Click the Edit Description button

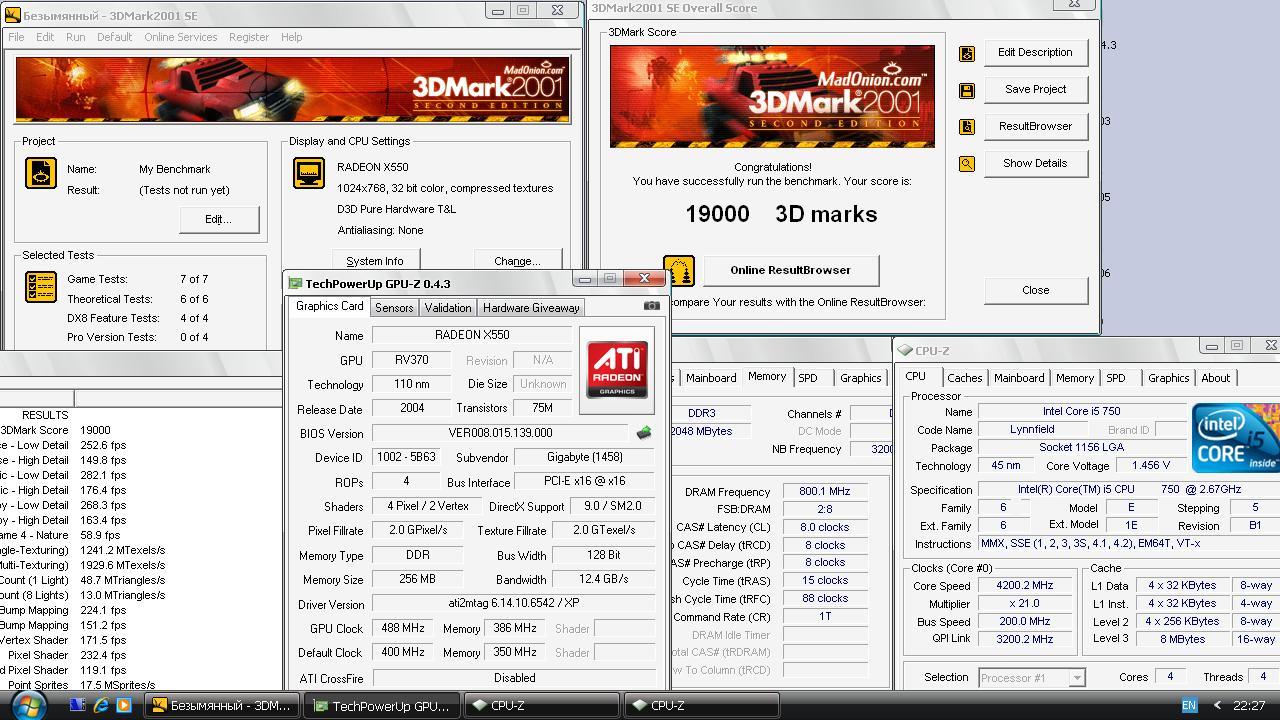[x=1035, y=53]
